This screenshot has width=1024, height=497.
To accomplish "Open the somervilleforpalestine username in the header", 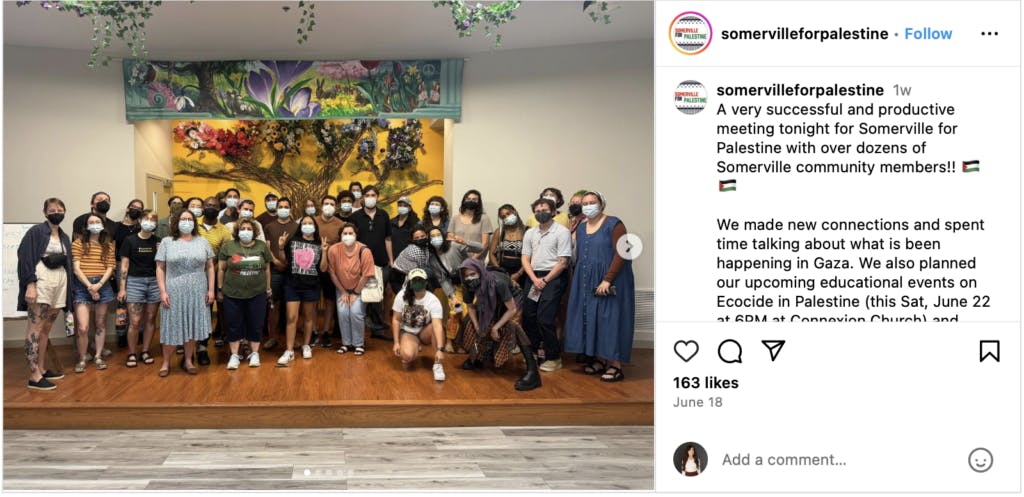I will (805, 34).
